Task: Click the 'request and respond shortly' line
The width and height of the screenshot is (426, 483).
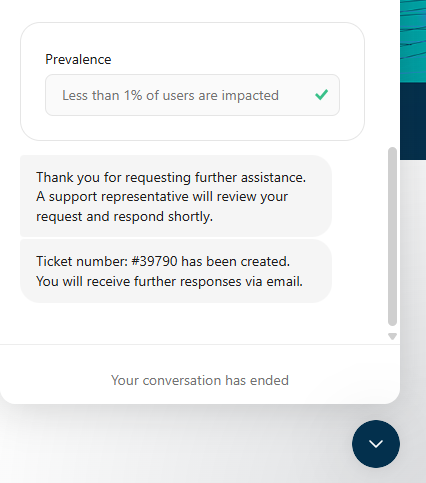Action: [124, 217]
